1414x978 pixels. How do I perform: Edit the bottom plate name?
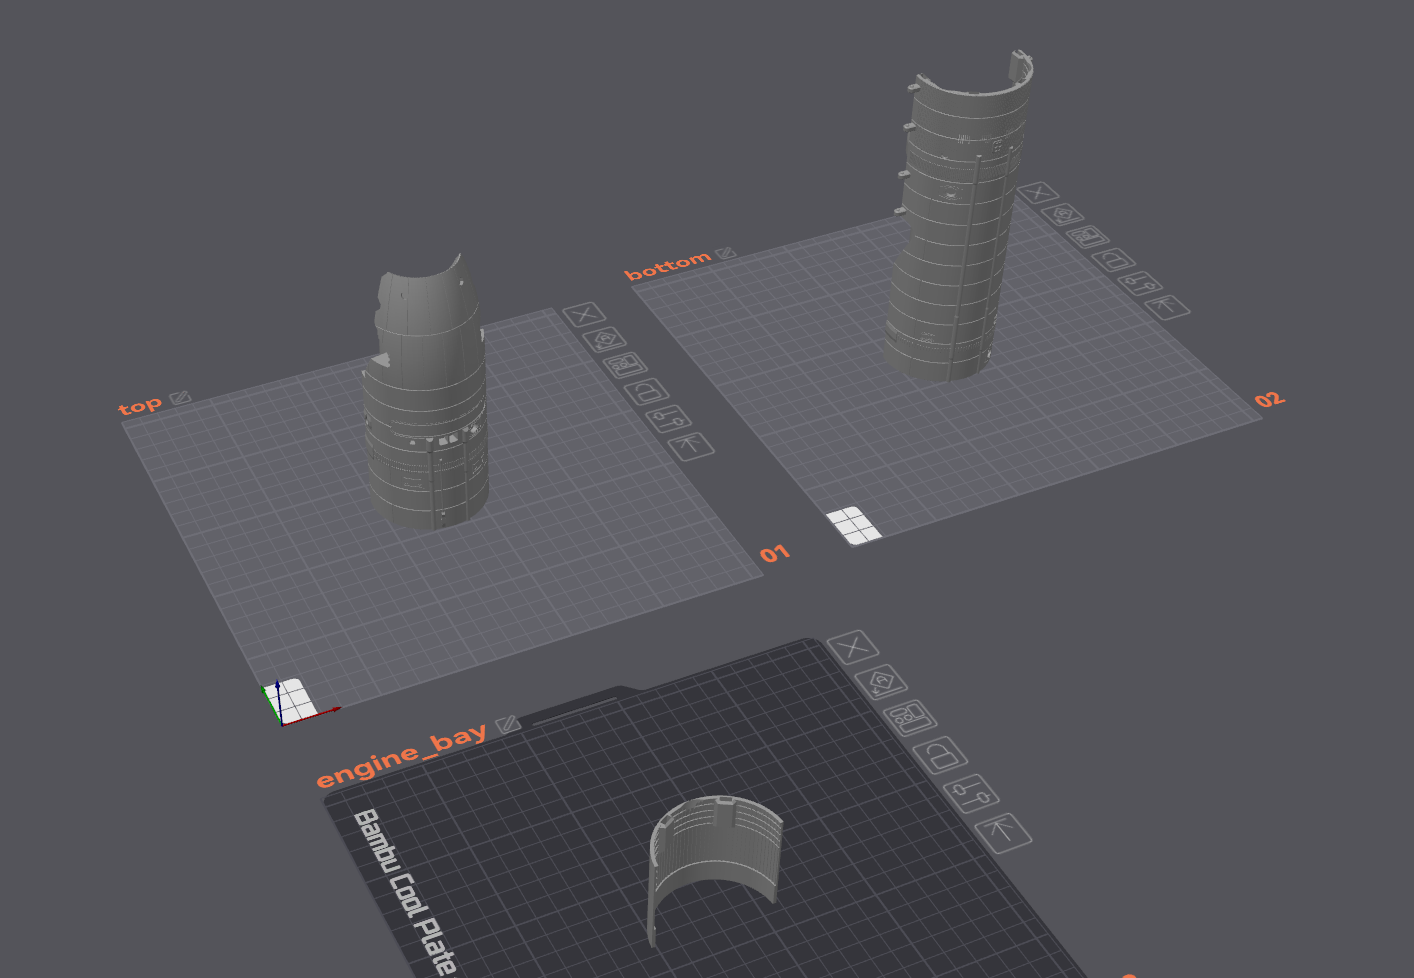[x=726, y=253]
